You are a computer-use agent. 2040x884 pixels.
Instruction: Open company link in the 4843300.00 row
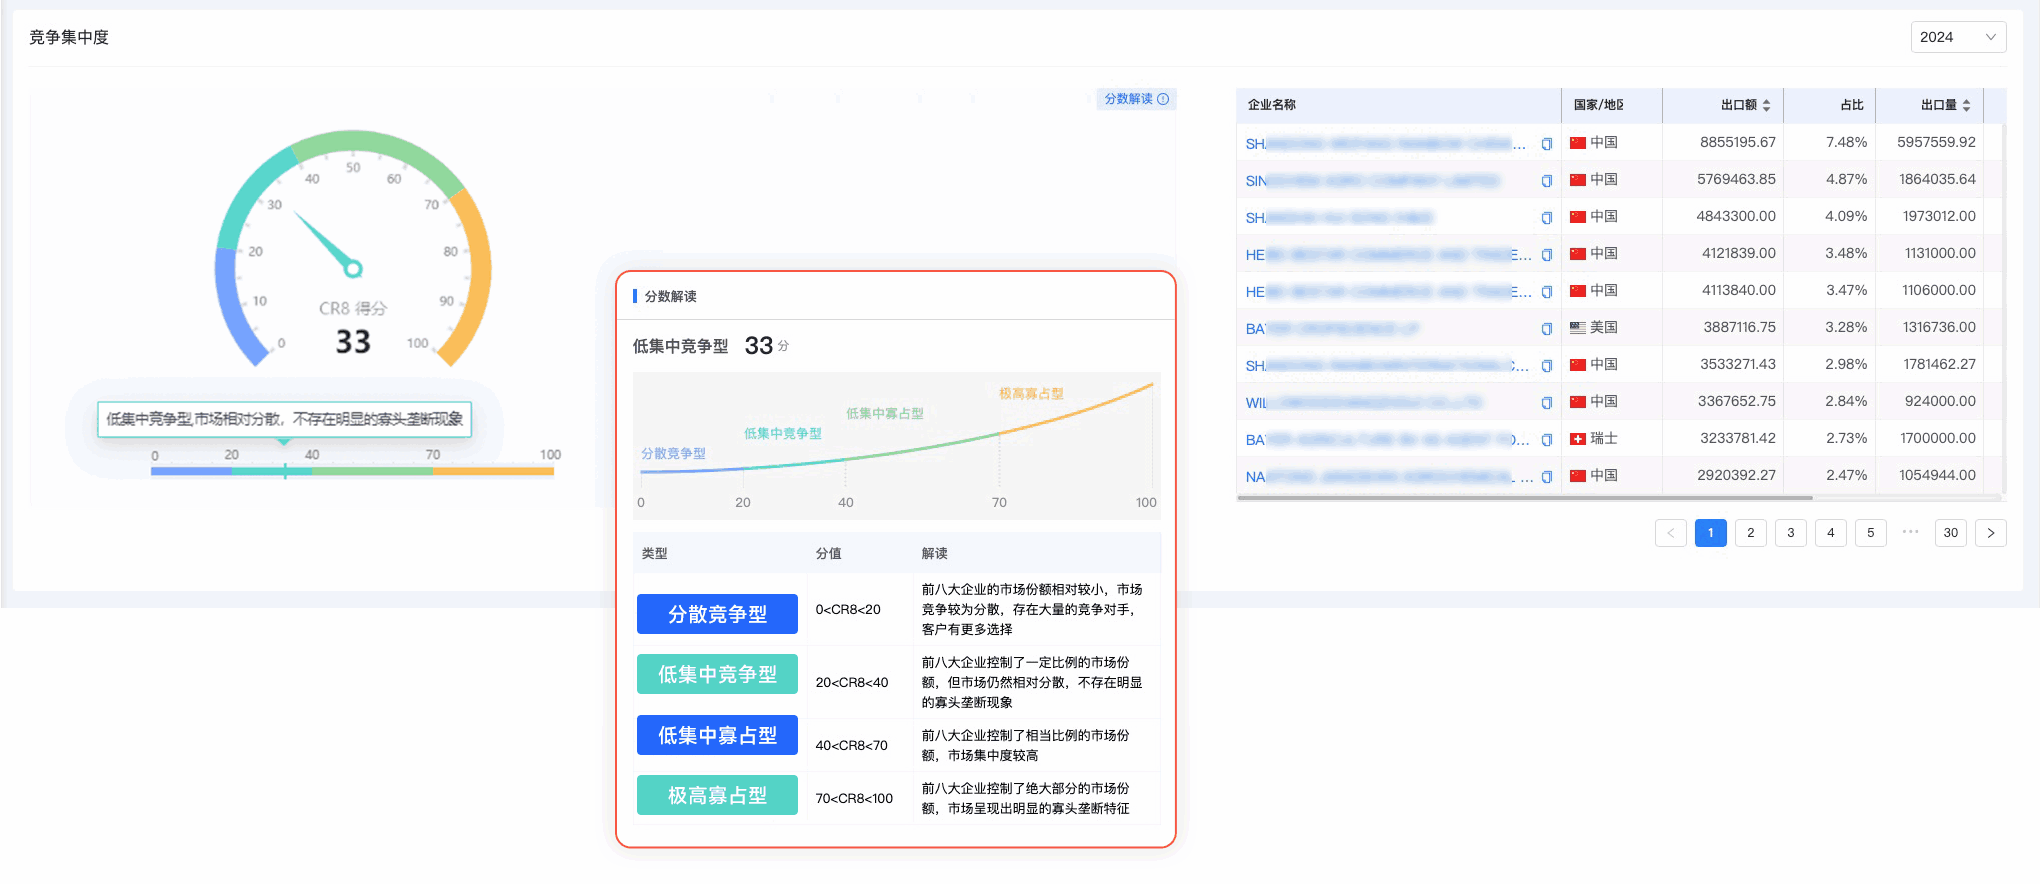1338,218
